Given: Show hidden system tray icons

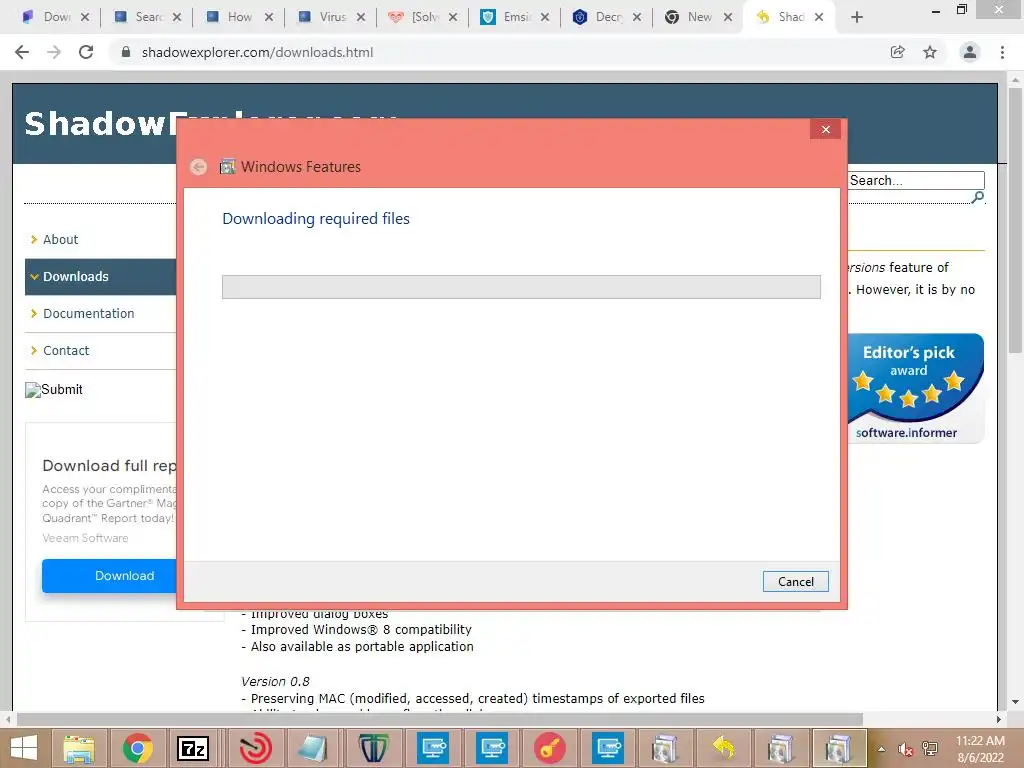Looking at the screenshot, I should coord(881,749).
